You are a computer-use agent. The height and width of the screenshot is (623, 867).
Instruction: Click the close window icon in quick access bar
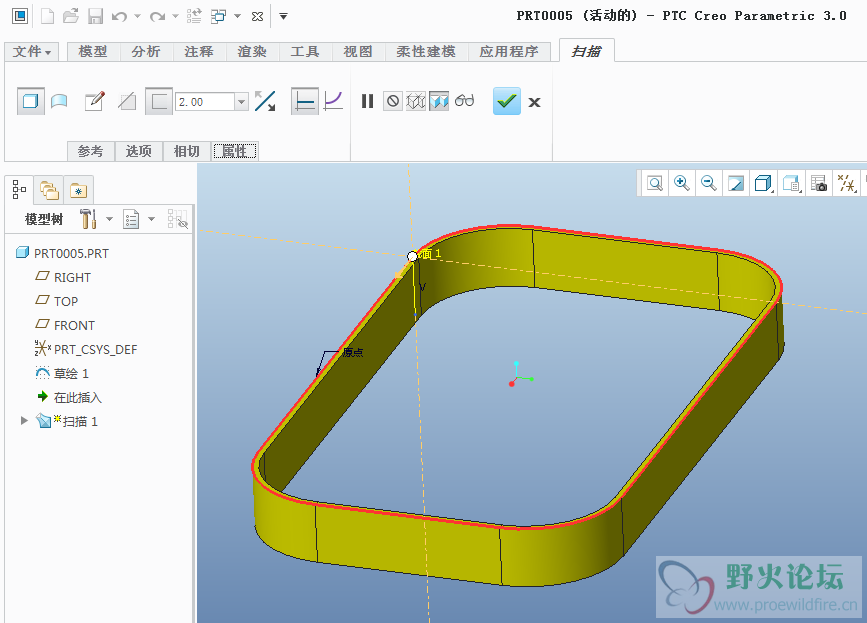coord(257,17)
